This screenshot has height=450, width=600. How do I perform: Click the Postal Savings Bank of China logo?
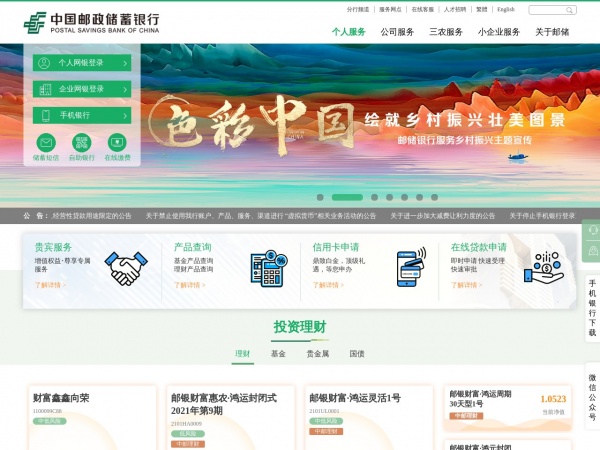91,23
